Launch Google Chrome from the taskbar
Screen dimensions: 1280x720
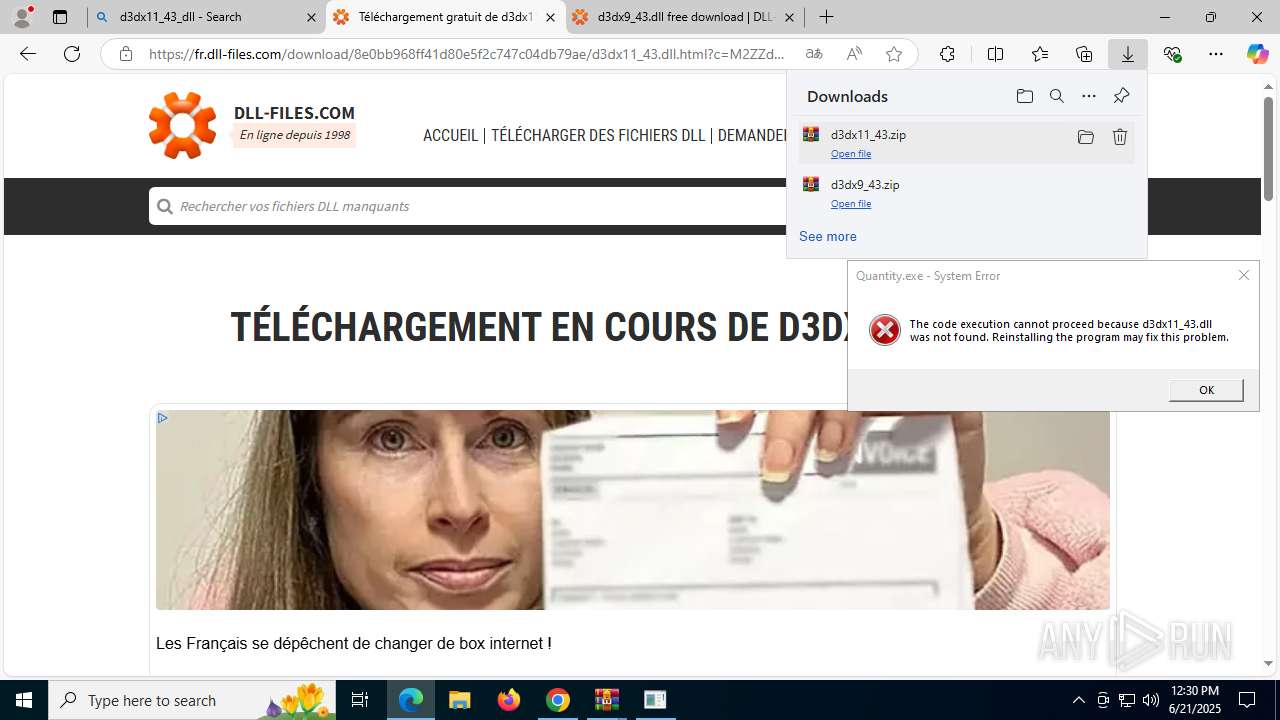coord(558,700)
